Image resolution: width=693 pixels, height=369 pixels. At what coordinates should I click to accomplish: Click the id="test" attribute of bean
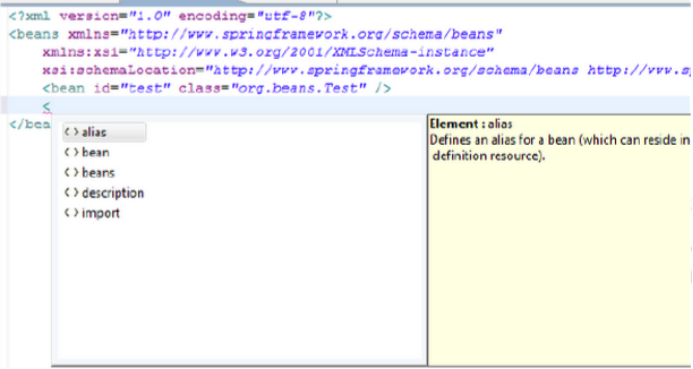pyautogui.click(x=132, y=88)
